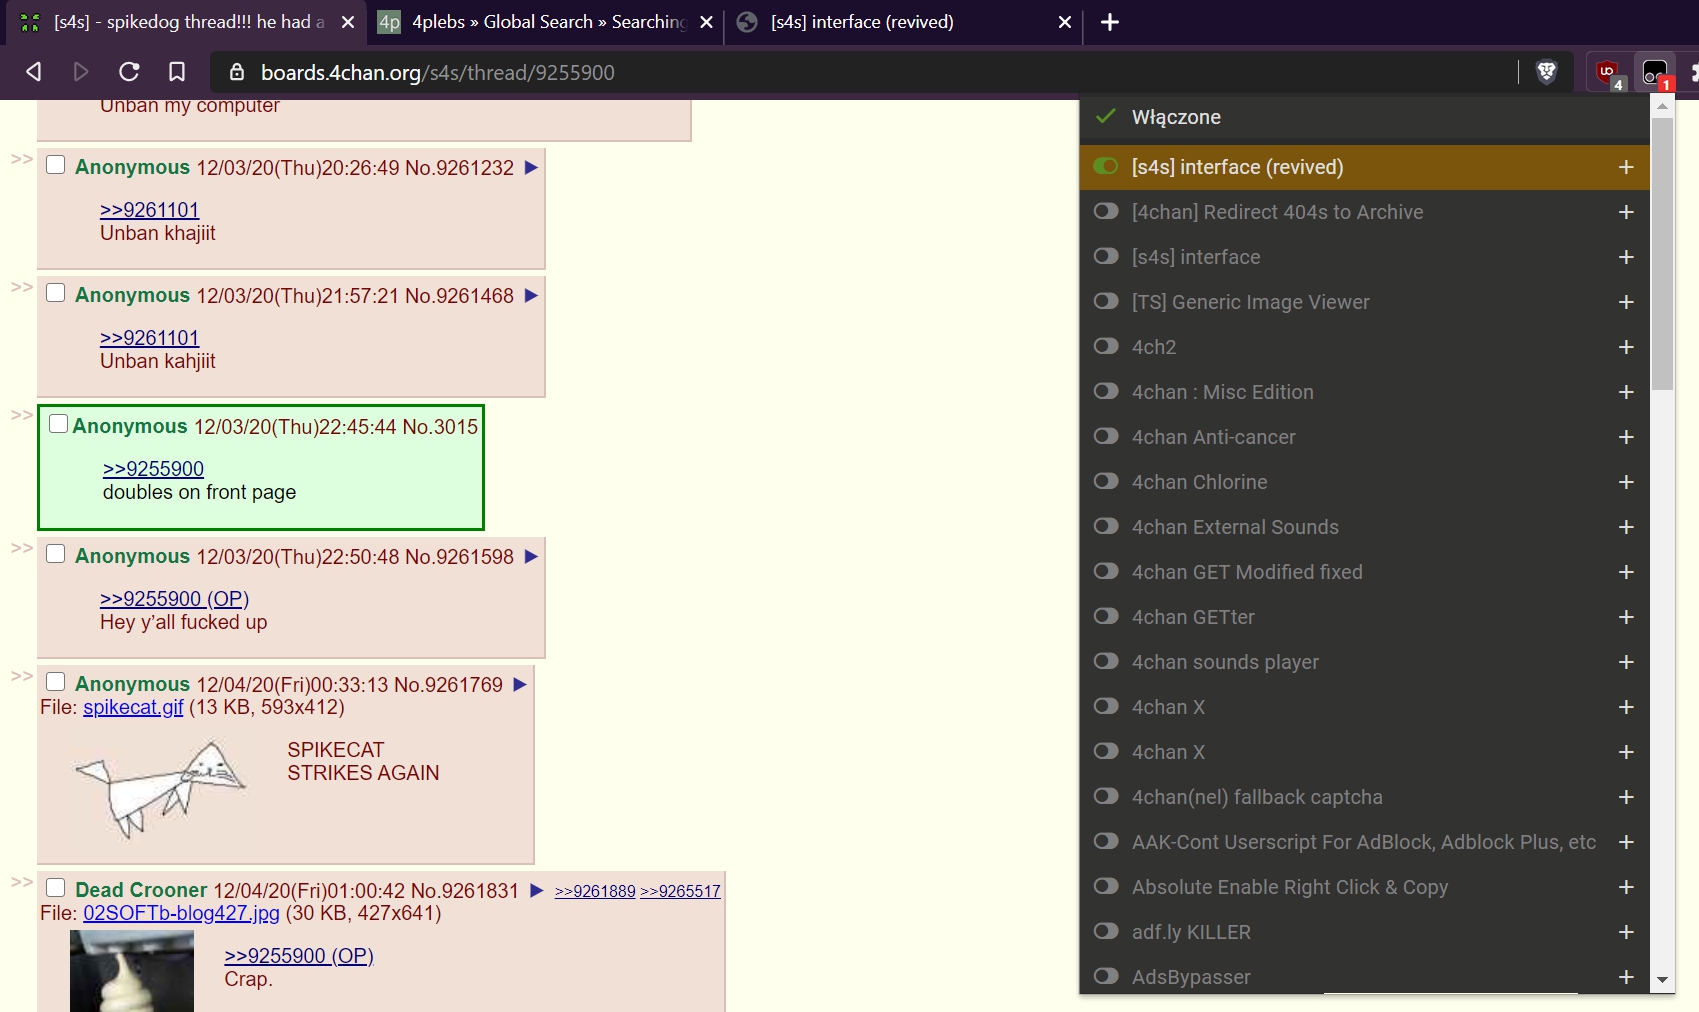
Task: Close the [s4s] interface (revived) tab
Action: coord(1065,22)
